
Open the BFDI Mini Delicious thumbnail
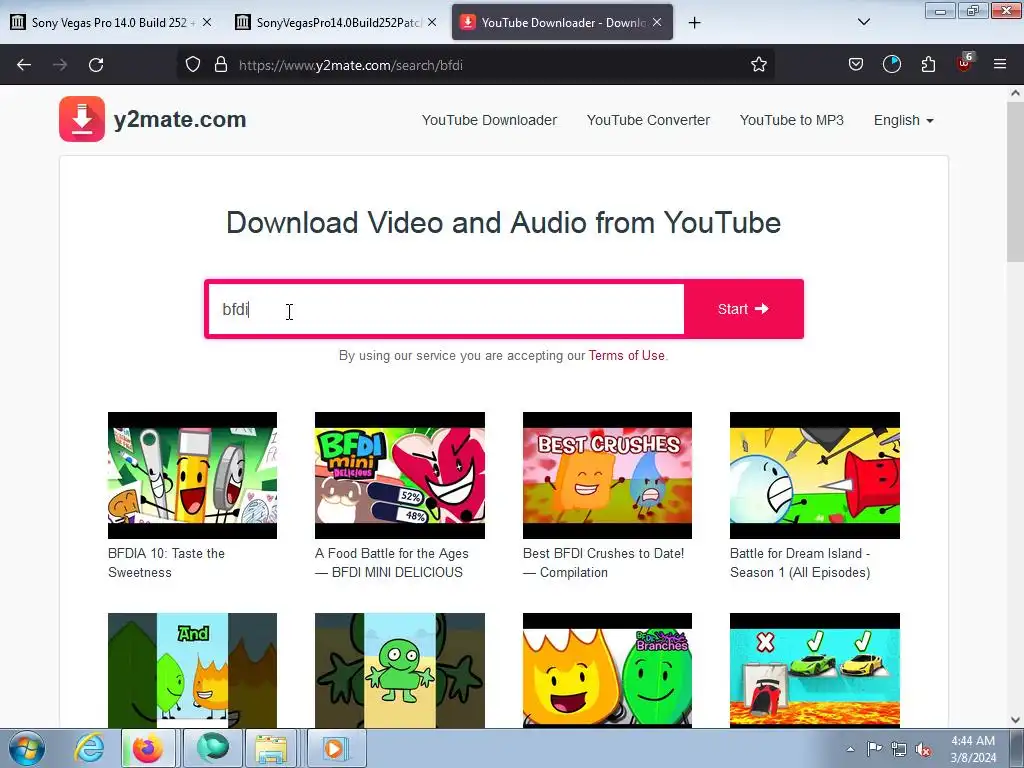point(400,475)
